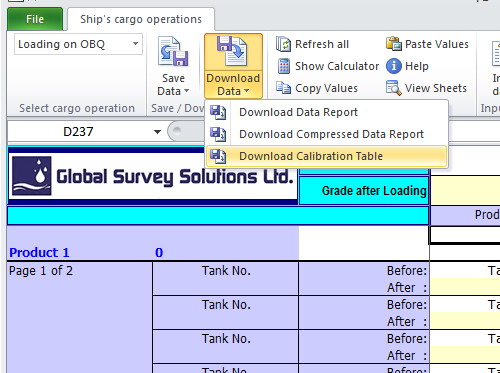This screenshot has width=500, height=373.
Task: Click the Paste Values clipboard icon
Action: pyautogui.click(x=394, y=44)
